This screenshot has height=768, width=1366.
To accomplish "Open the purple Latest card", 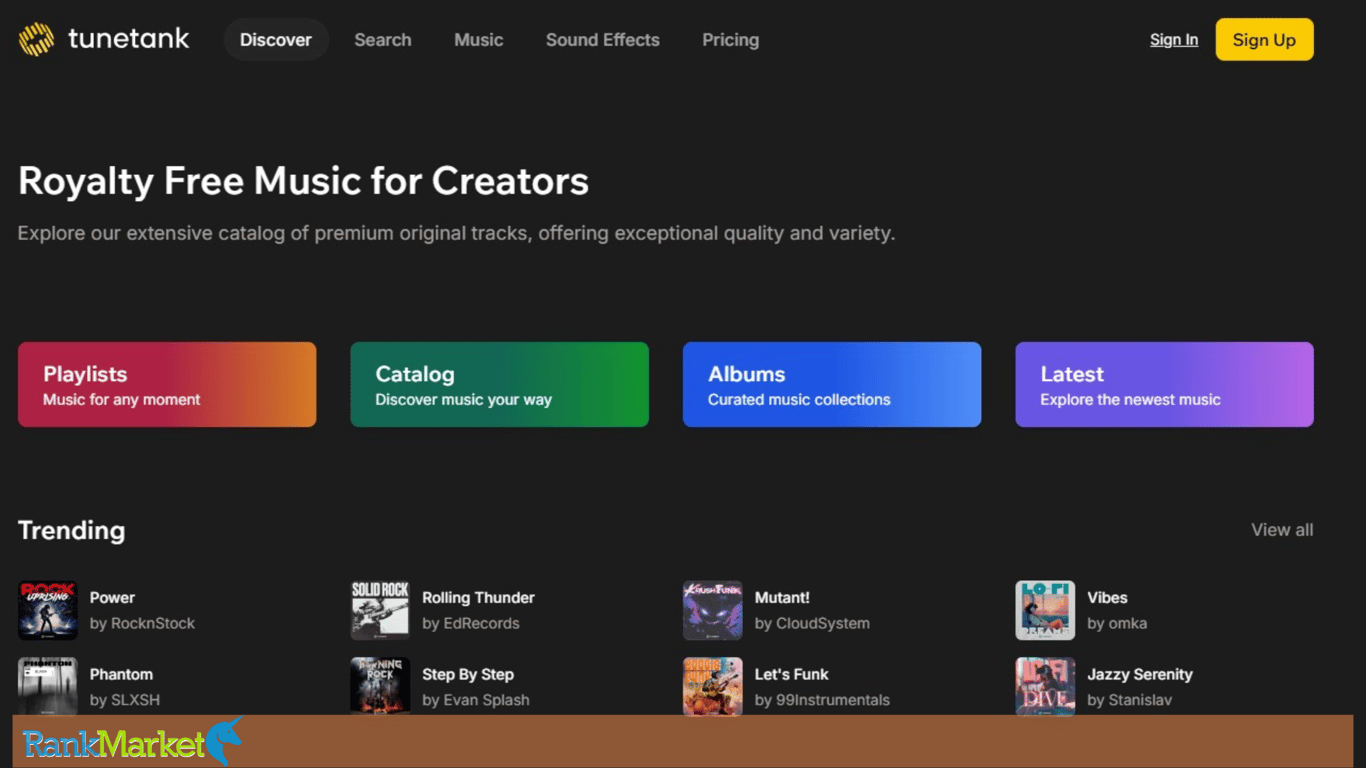I will pos(1164,385).
